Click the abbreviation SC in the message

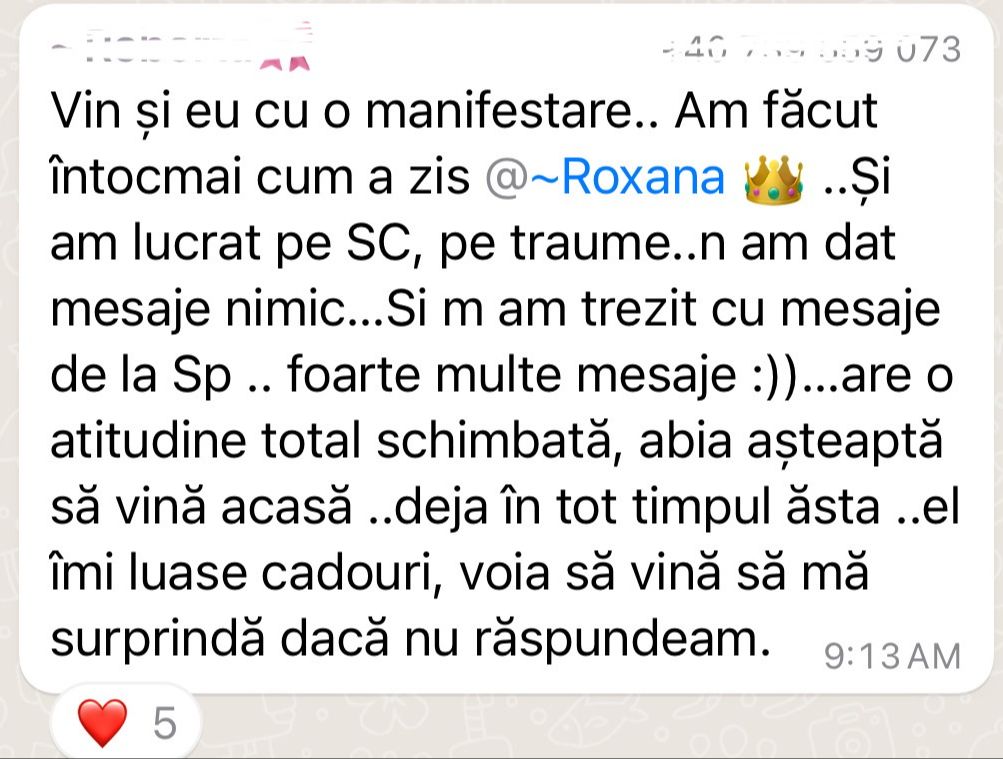tap(382, 243)
